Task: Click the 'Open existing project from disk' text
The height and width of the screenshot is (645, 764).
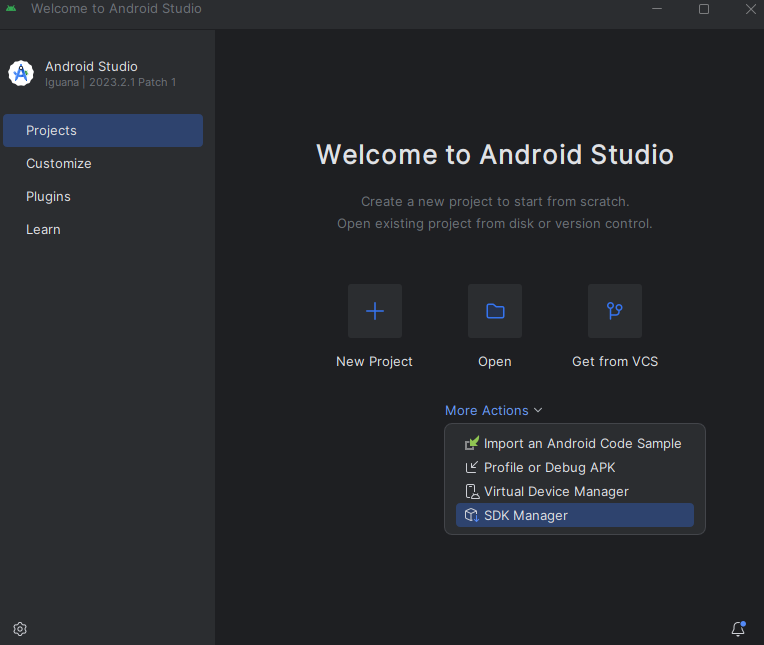Action: coord(495,224)
